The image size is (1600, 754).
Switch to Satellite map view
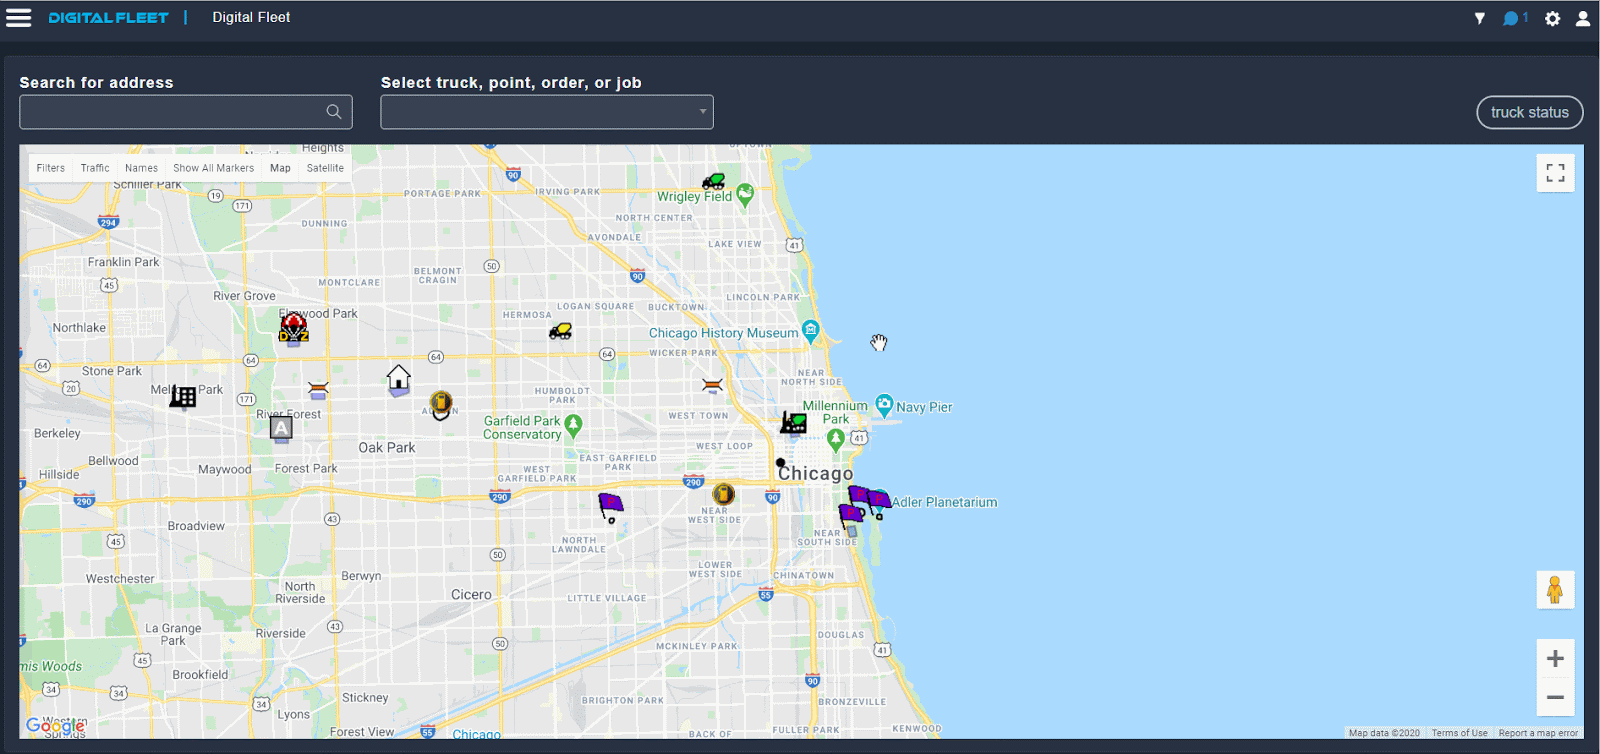coord(325,168)
